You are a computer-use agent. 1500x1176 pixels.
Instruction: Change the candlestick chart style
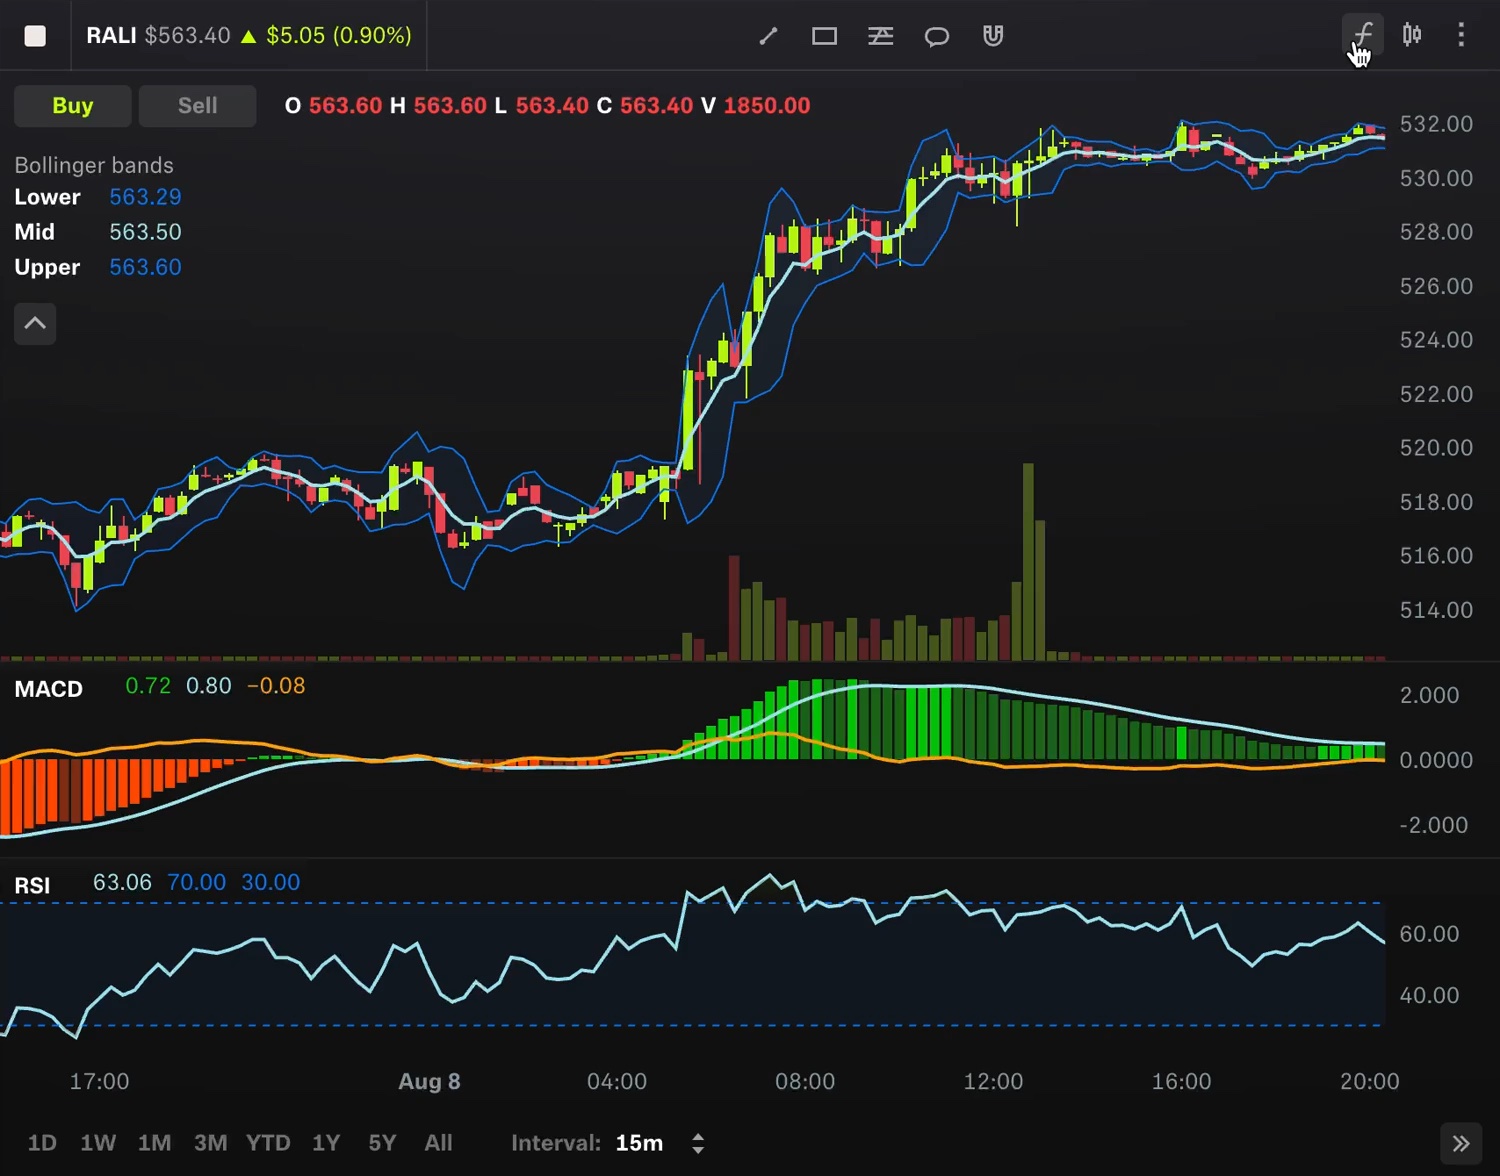coord(1411,35)
